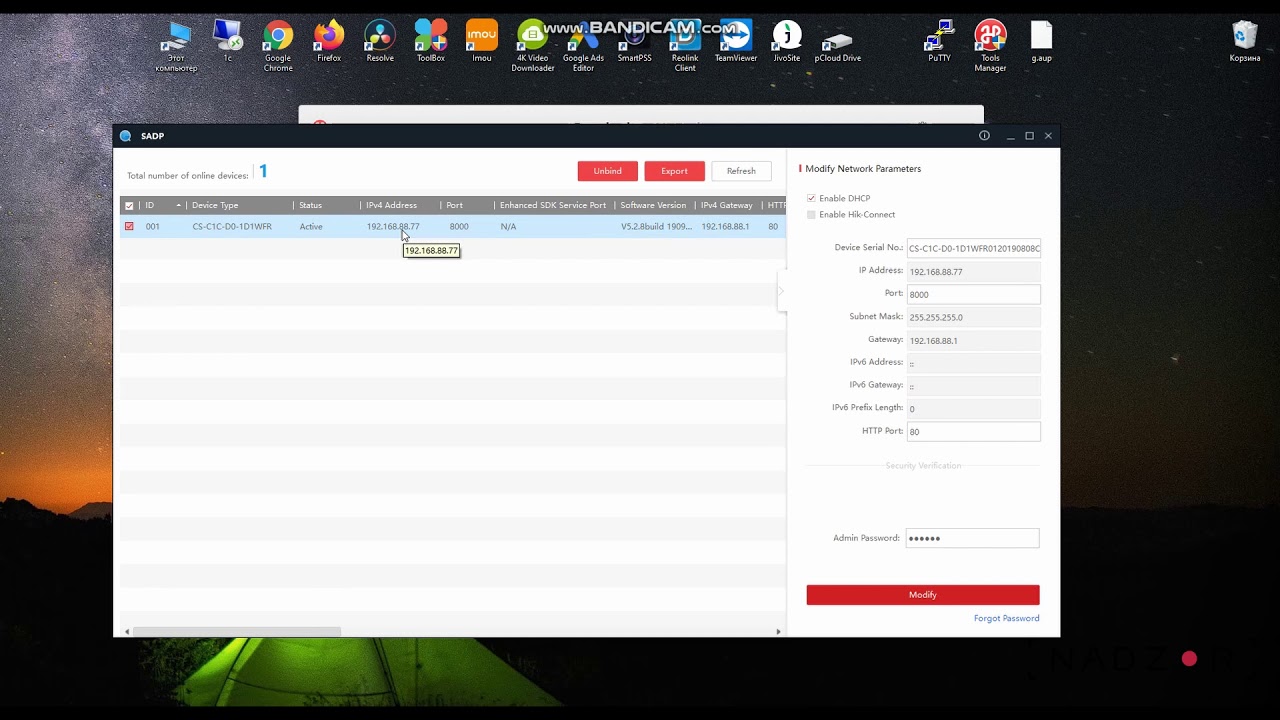The width and height of the screenshot is (1280, 720).
Task: Open the JivoSite desktop shortcut
Action: 787,42
